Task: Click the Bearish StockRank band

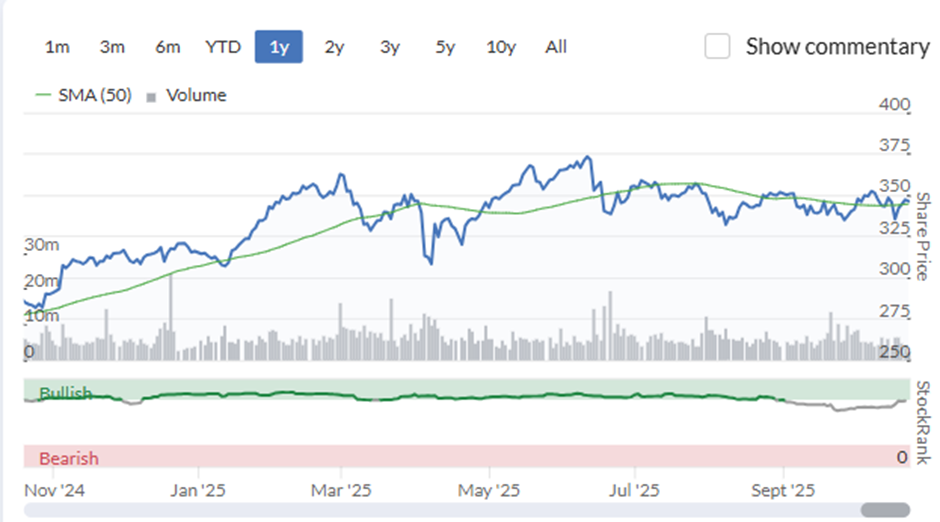Action: coord(467,456)
